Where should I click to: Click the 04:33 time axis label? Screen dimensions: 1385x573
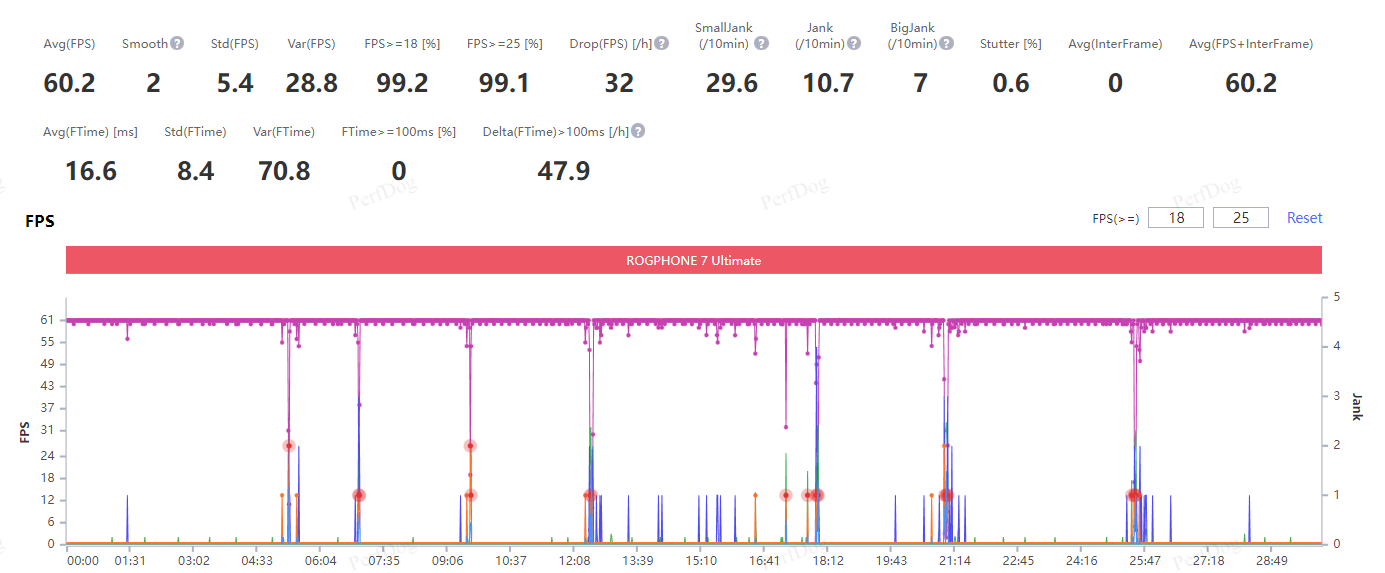[x=257, y=561]
